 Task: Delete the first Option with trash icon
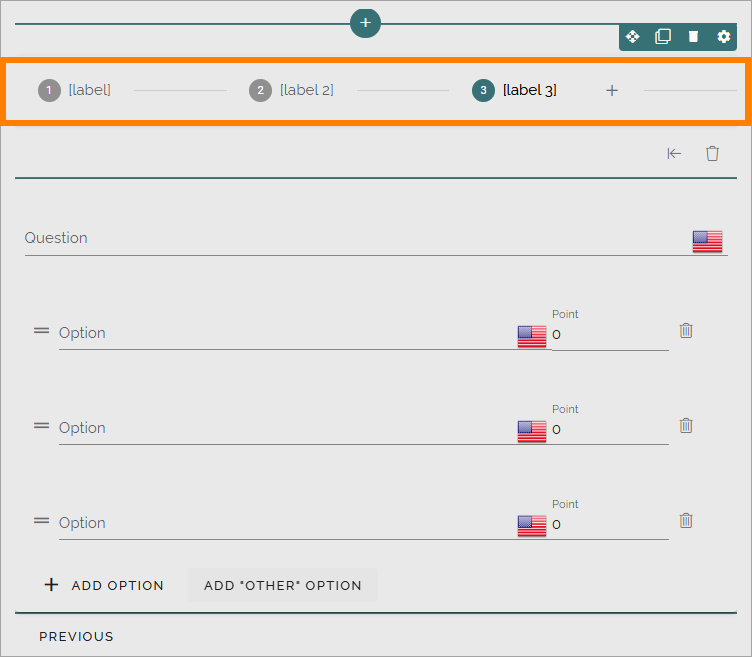[x=686, y=330]
